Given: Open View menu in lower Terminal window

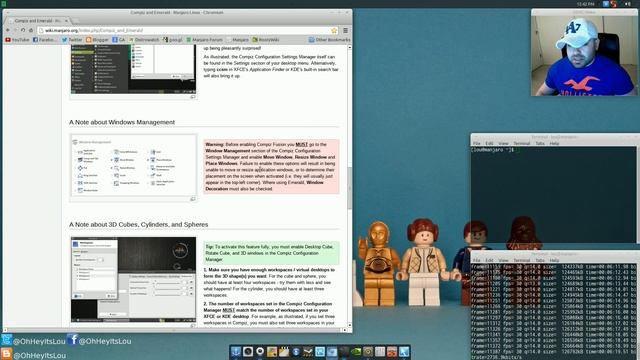Looking at the screenshot, I should (x=504, y=260).
